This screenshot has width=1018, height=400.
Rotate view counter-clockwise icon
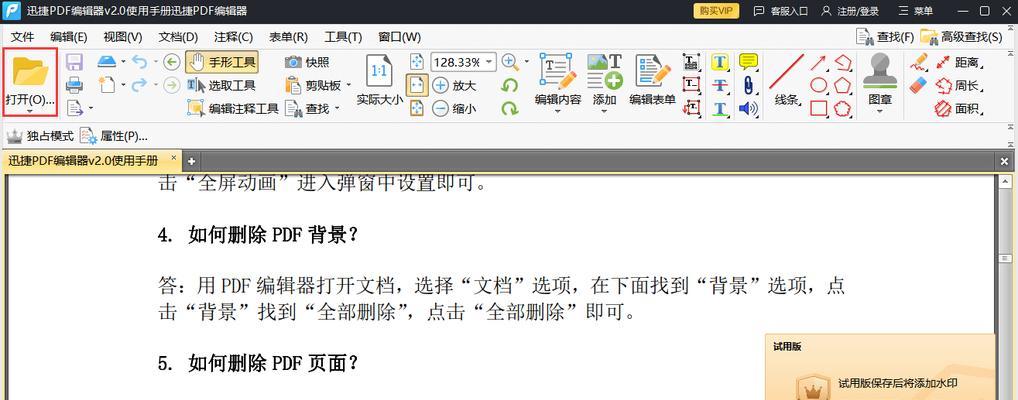[510, 86]
